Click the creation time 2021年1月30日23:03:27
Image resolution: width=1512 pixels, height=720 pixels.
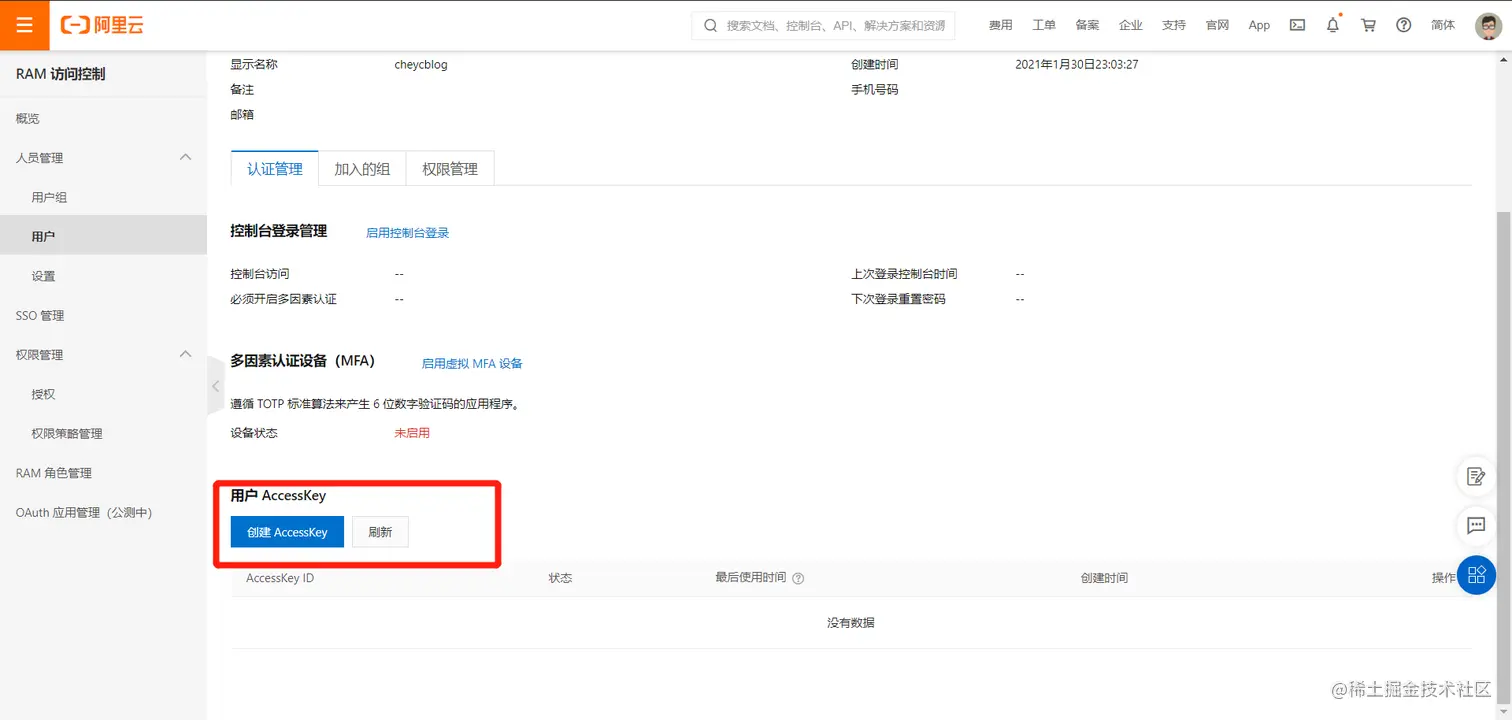click(x=1077, y=64)
